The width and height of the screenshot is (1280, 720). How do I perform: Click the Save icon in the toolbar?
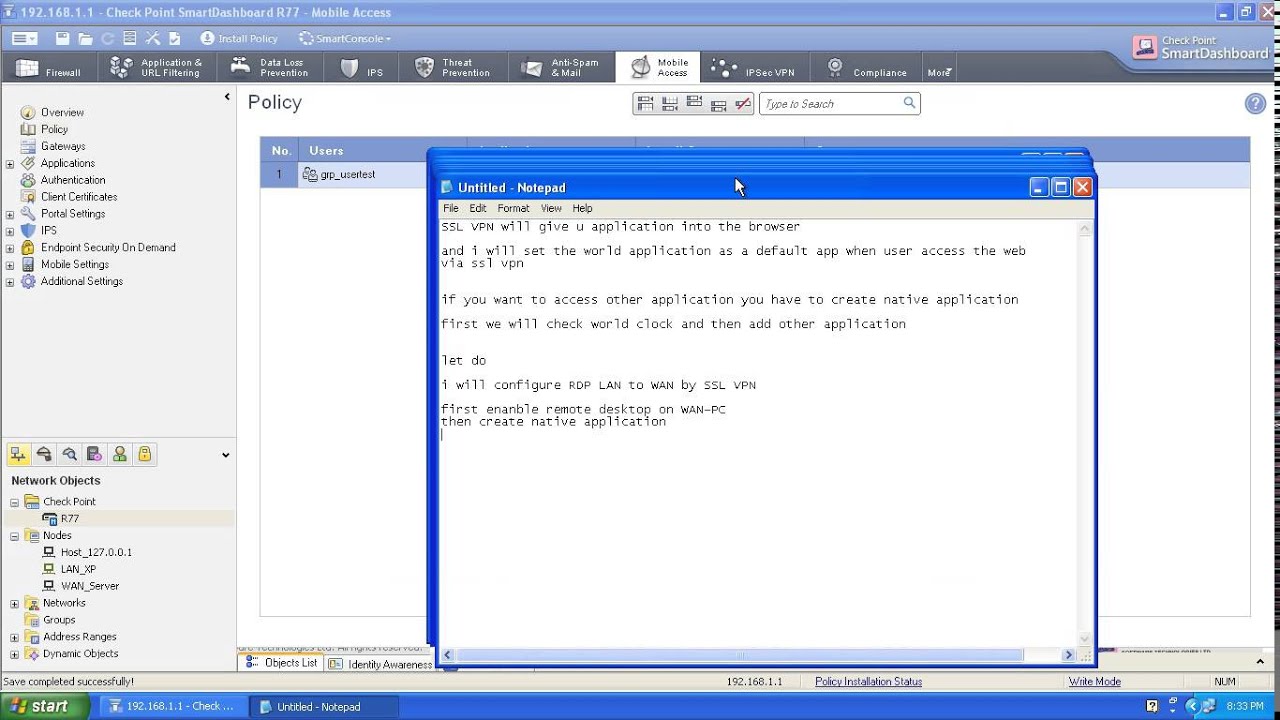pos(62,38)
